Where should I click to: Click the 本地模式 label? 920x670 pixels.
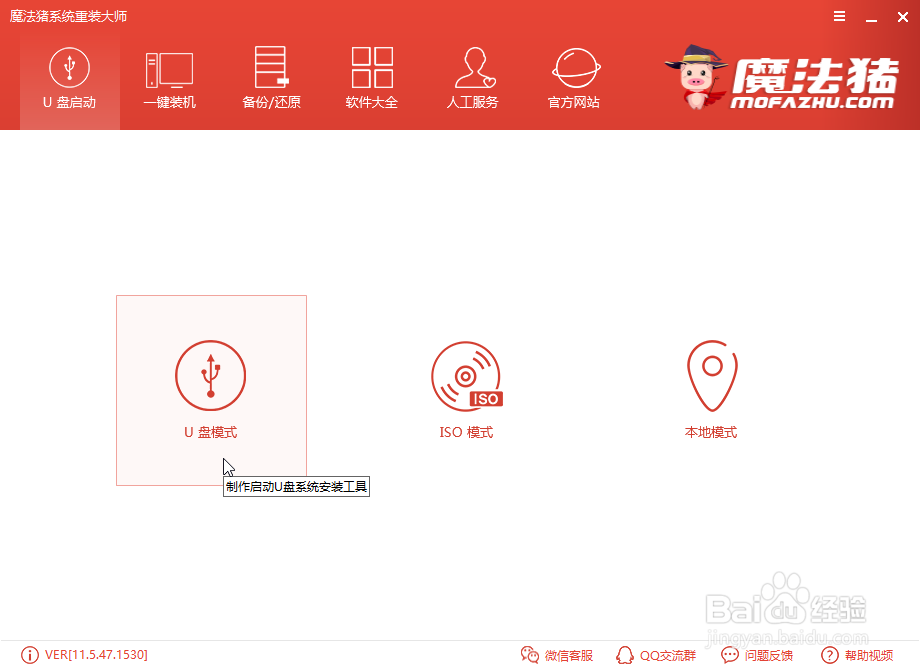(x=711, y=432)
